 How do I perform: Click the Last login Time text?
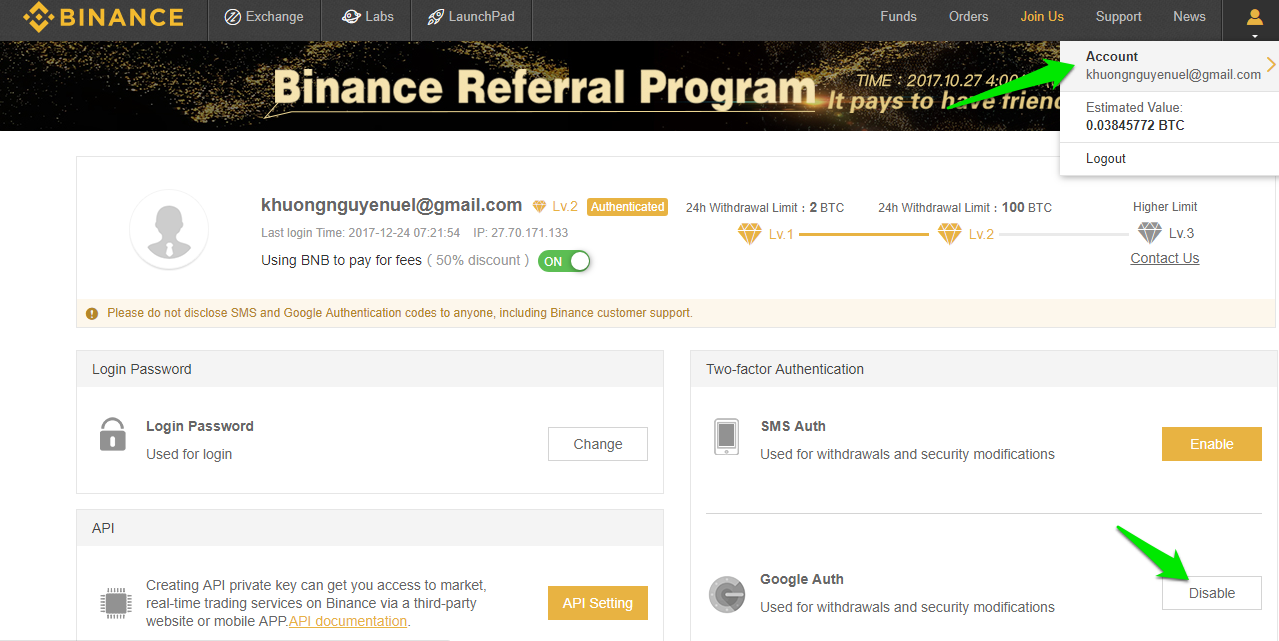pyautogui.click(x=361, y=233)
